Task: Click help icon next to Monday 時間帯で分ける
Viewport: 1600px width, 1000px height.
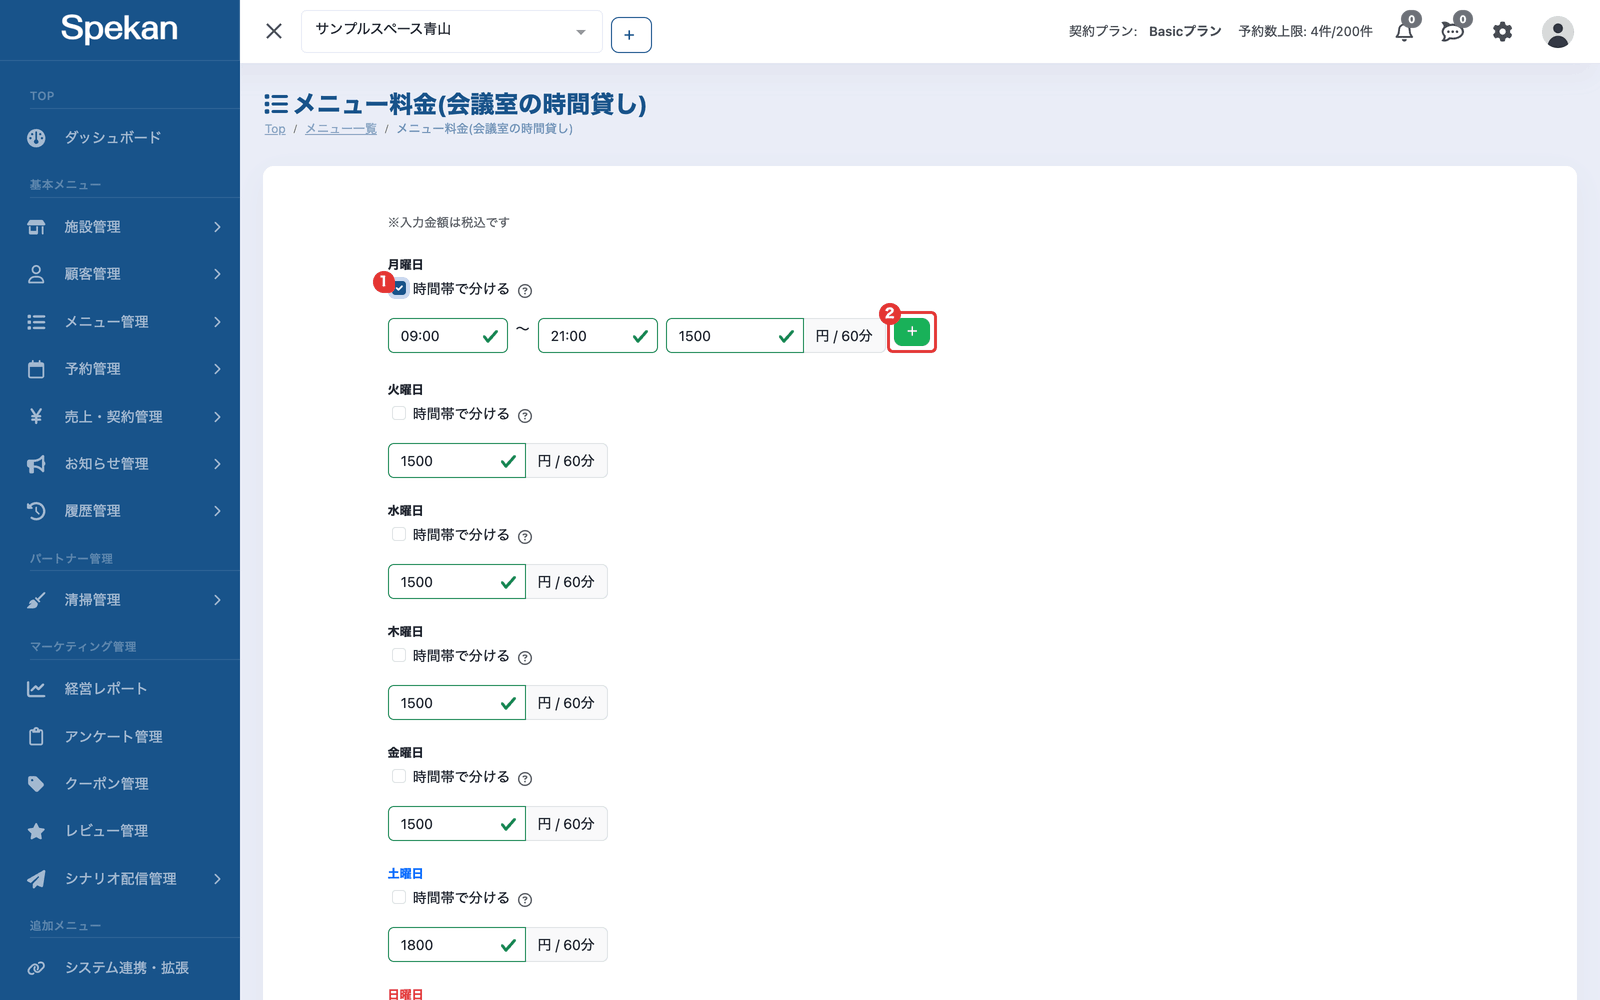Action: click(x=525, y=291)
